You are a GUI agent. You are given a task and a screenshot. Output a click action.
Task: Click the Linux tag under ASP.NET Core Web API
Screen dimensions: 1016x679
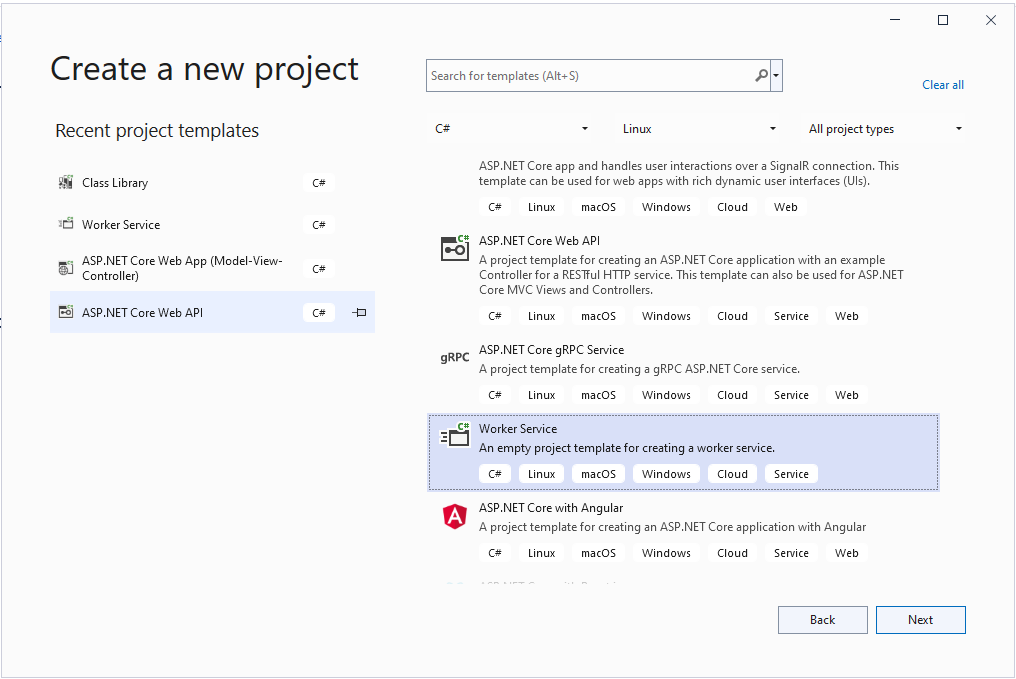(x=541, y=316)
